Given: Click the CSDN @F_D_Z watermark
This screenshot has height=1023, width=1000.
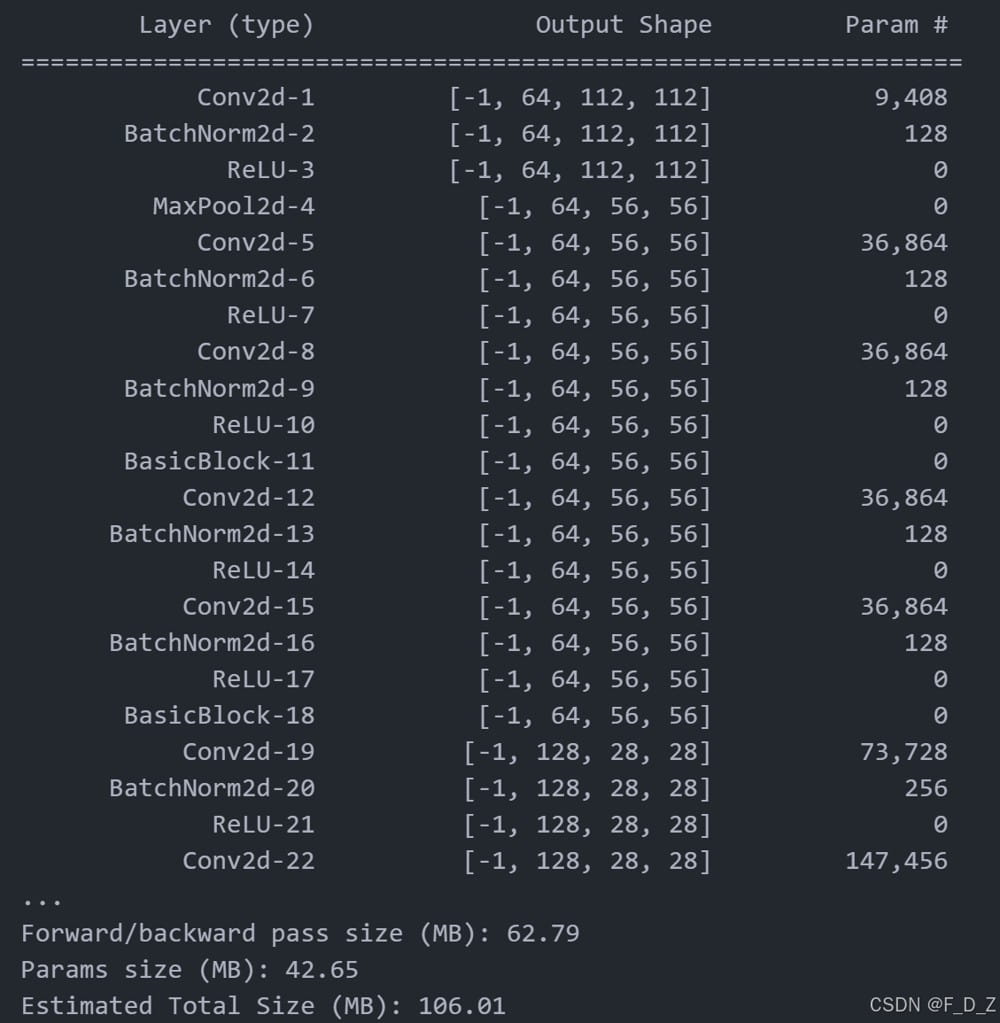Looking at the screenshot, I should point(932,1005).
